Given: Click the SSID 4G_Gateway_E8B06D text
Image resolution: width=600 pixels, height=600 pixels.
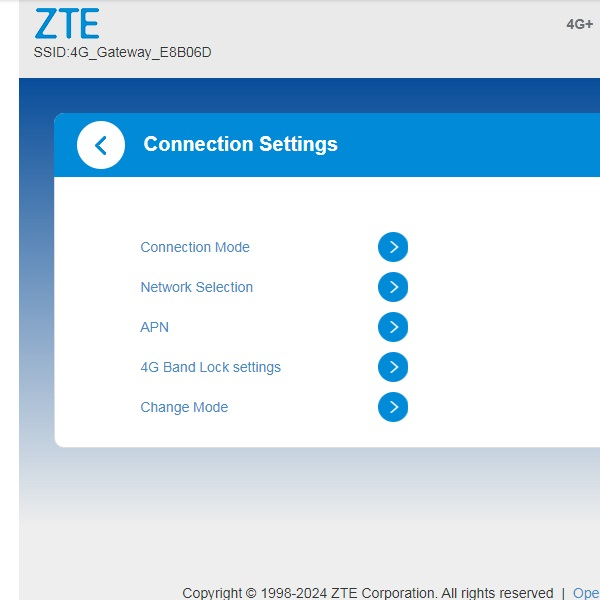Looking at the screenshot, I should [122, 52].
